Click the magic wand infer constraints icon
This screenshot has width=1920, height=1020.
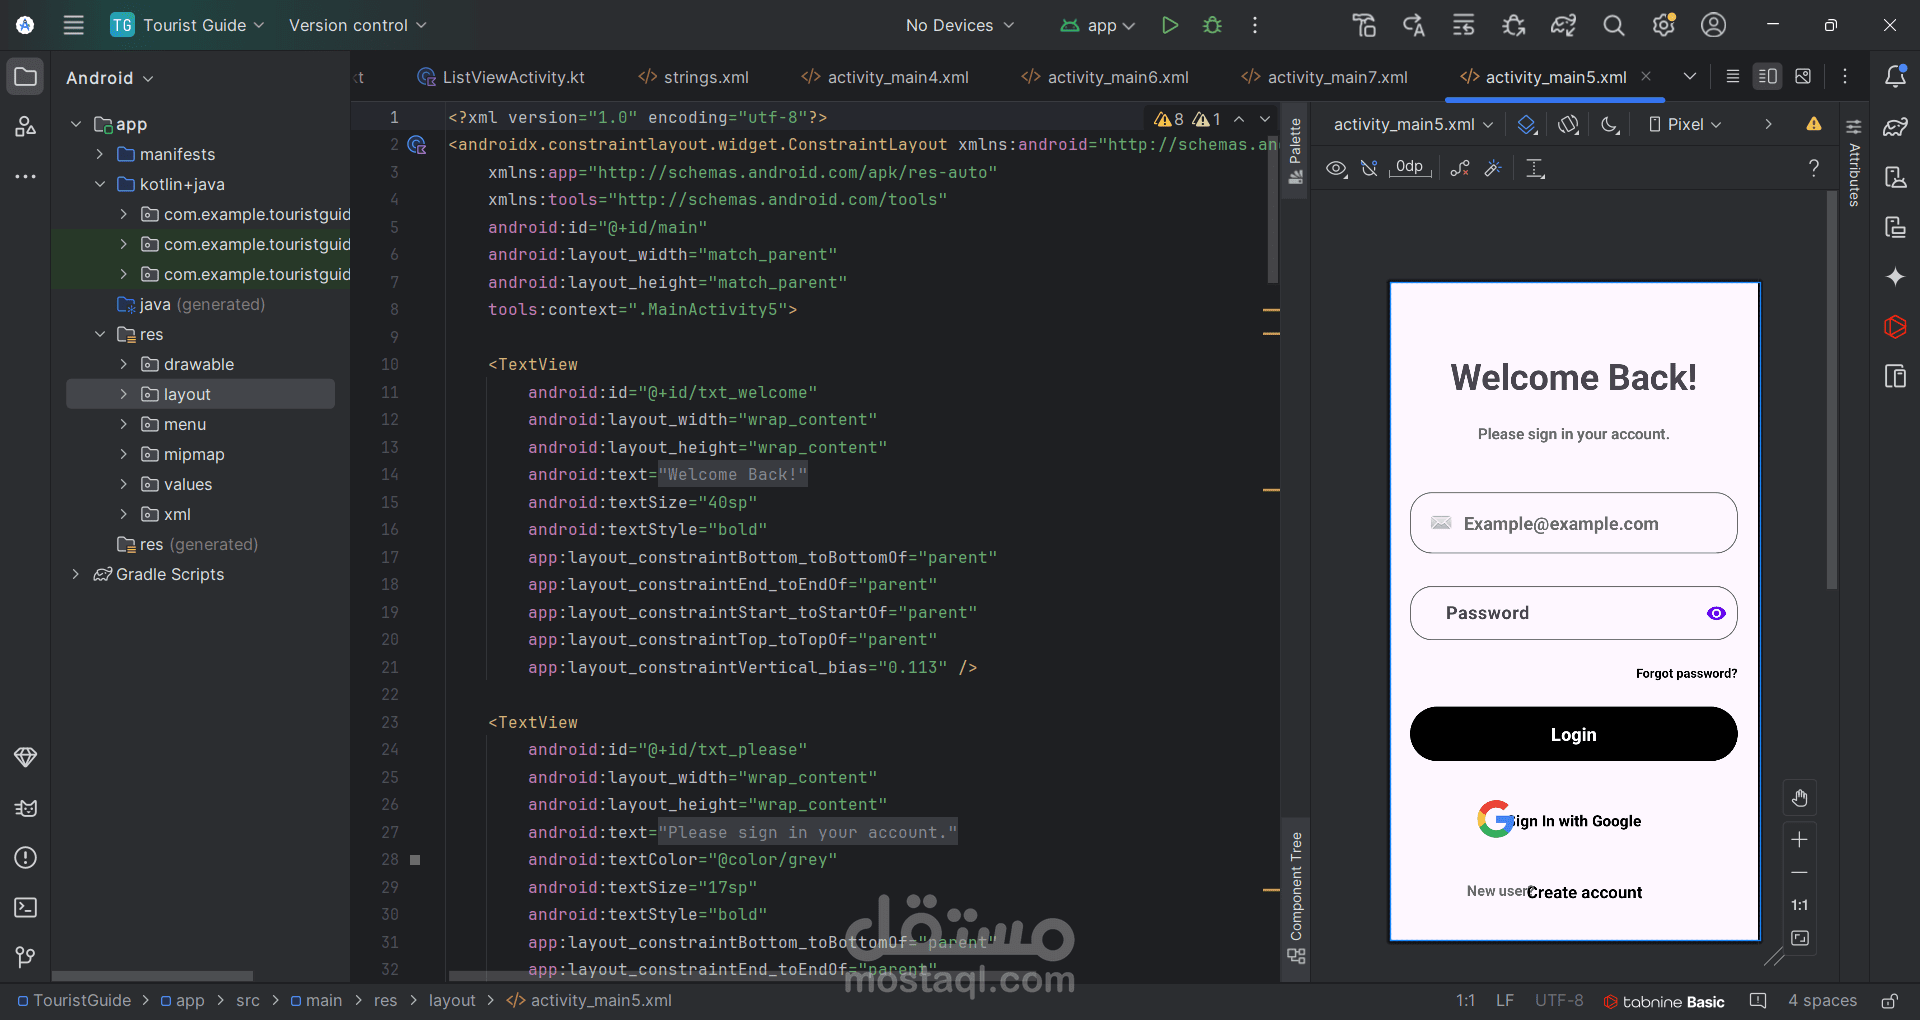pyautogui.click(x=1493, y=168)
